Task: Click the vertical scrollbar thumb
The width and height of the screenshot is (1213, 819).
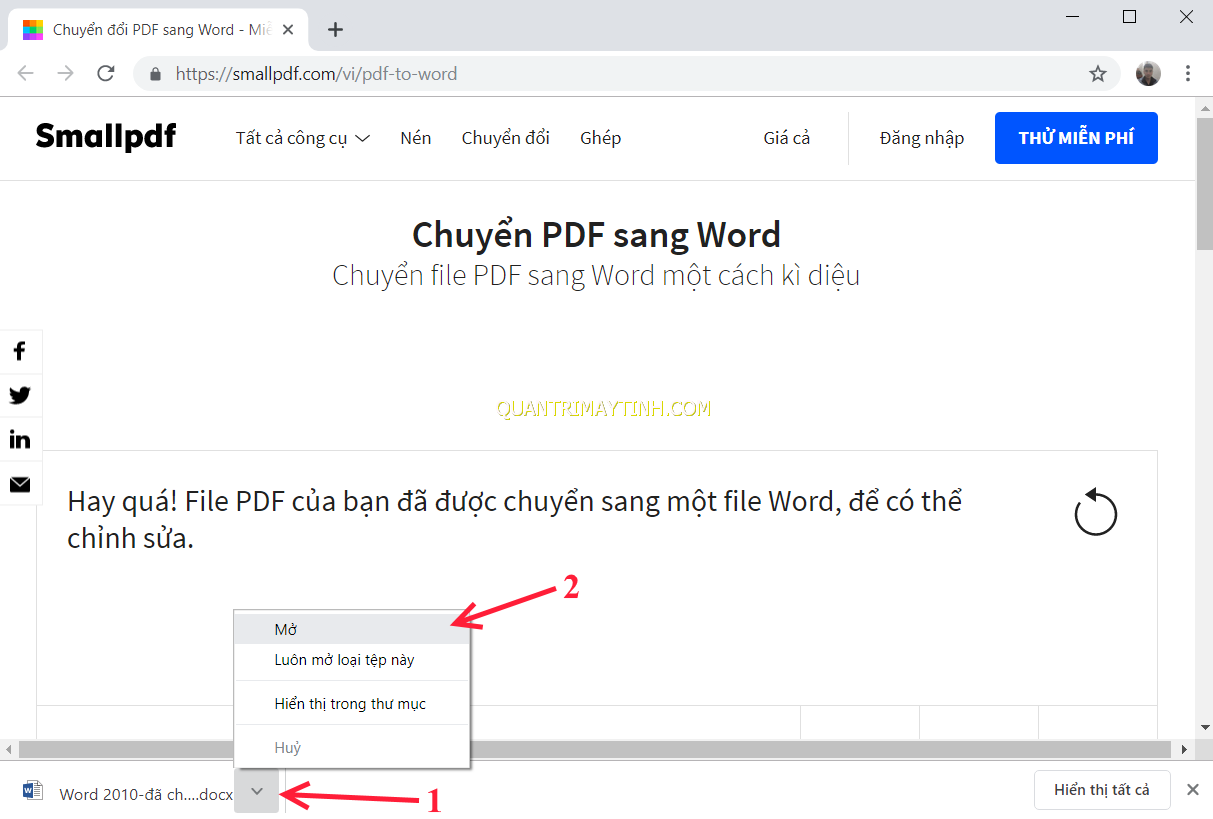Action: point(1204,182)
